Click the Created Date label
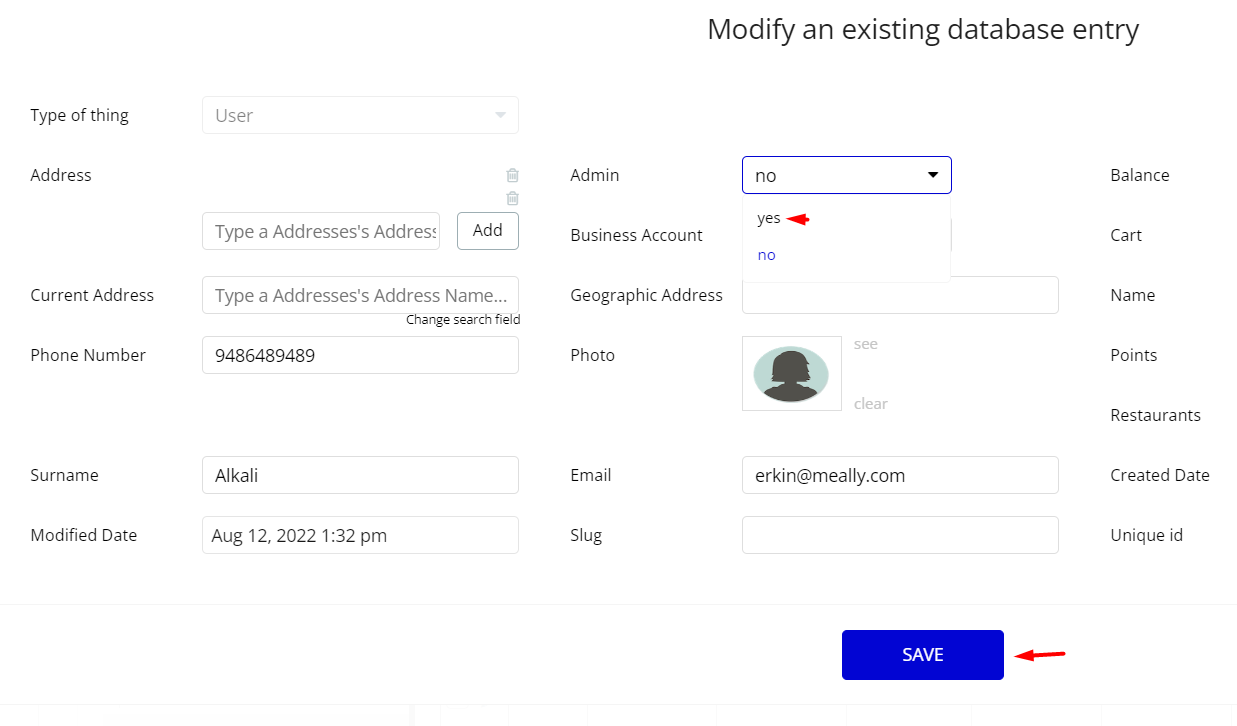This screenshot has height=726, width=1237. pos(1160,475)
